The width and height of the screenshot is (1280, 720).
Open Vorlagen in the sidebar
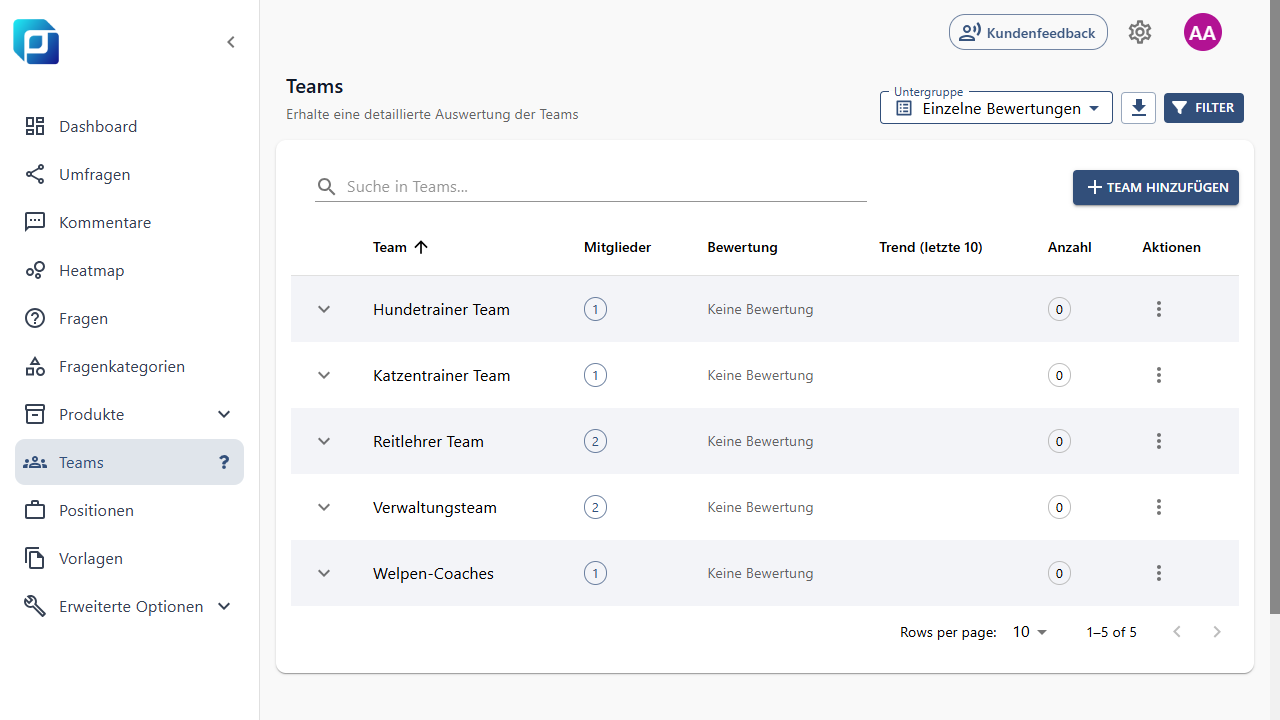click(x=129, y=558)
